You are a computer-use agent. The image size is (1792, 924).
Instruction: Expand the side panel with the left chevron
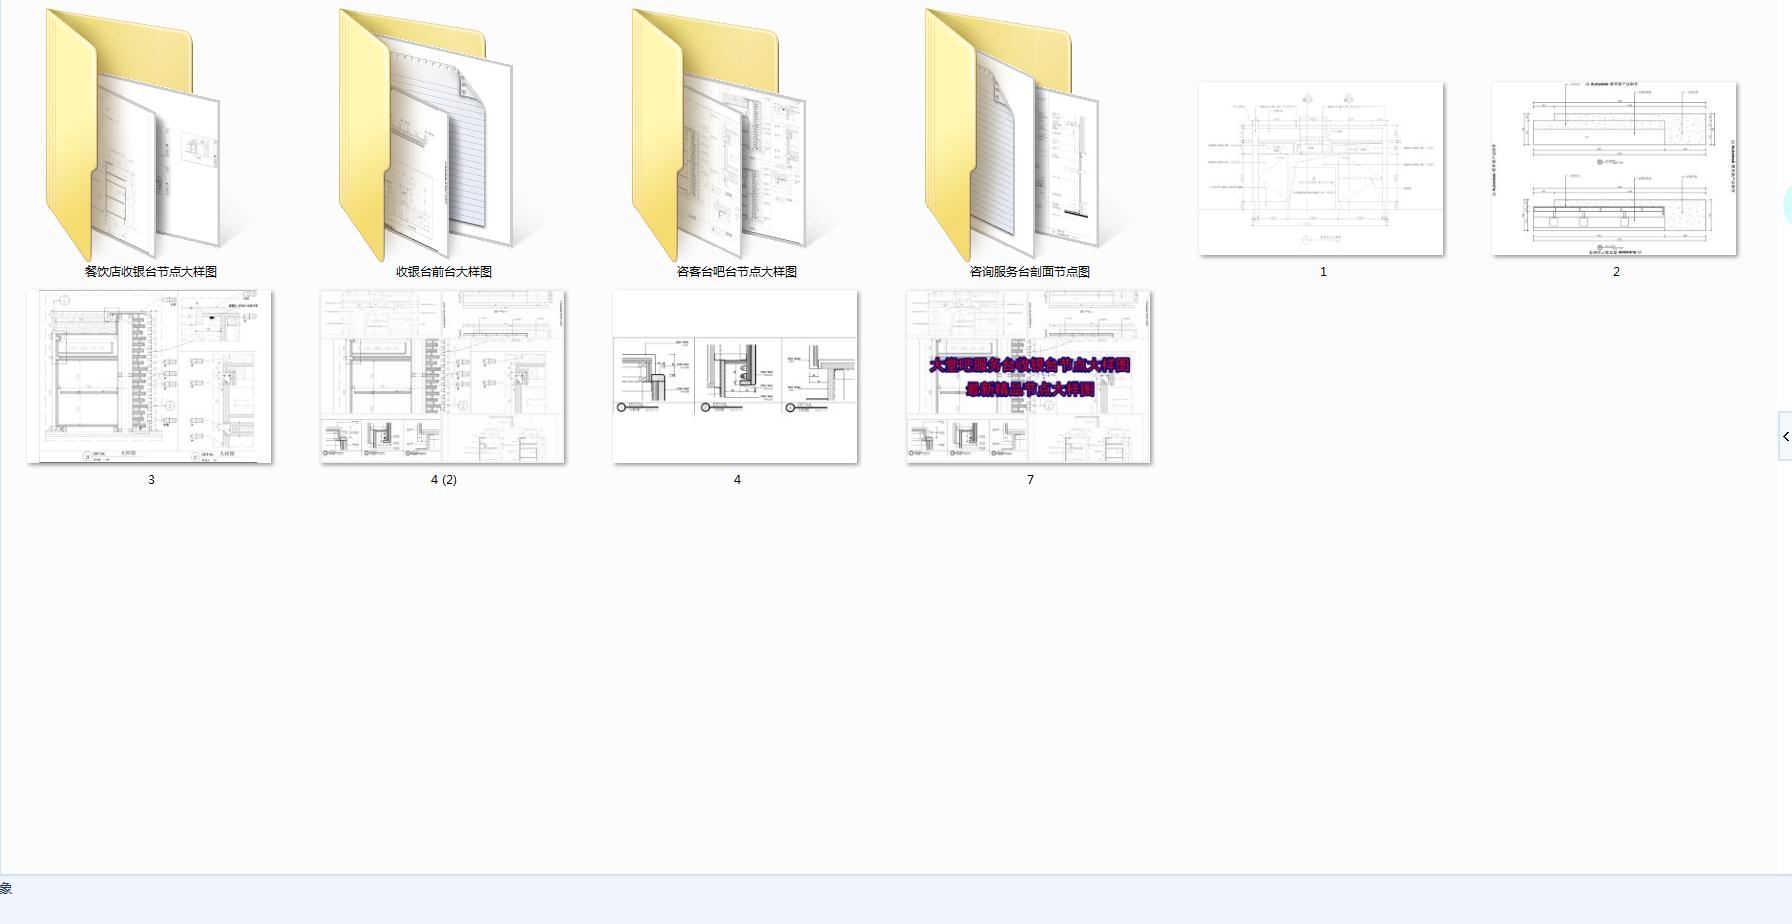click(x=1785, y=436)
